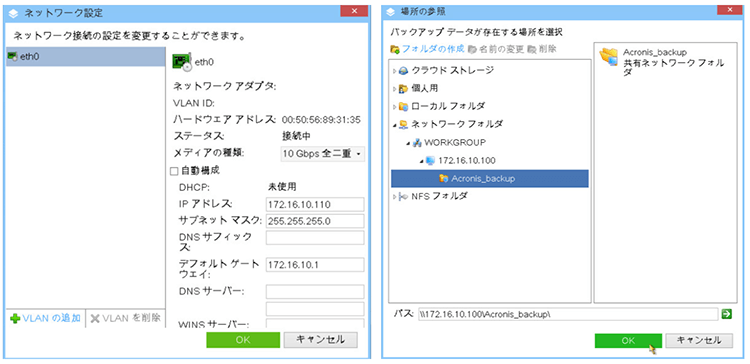Enable the 自動構成 checkbox

[174, 171]
